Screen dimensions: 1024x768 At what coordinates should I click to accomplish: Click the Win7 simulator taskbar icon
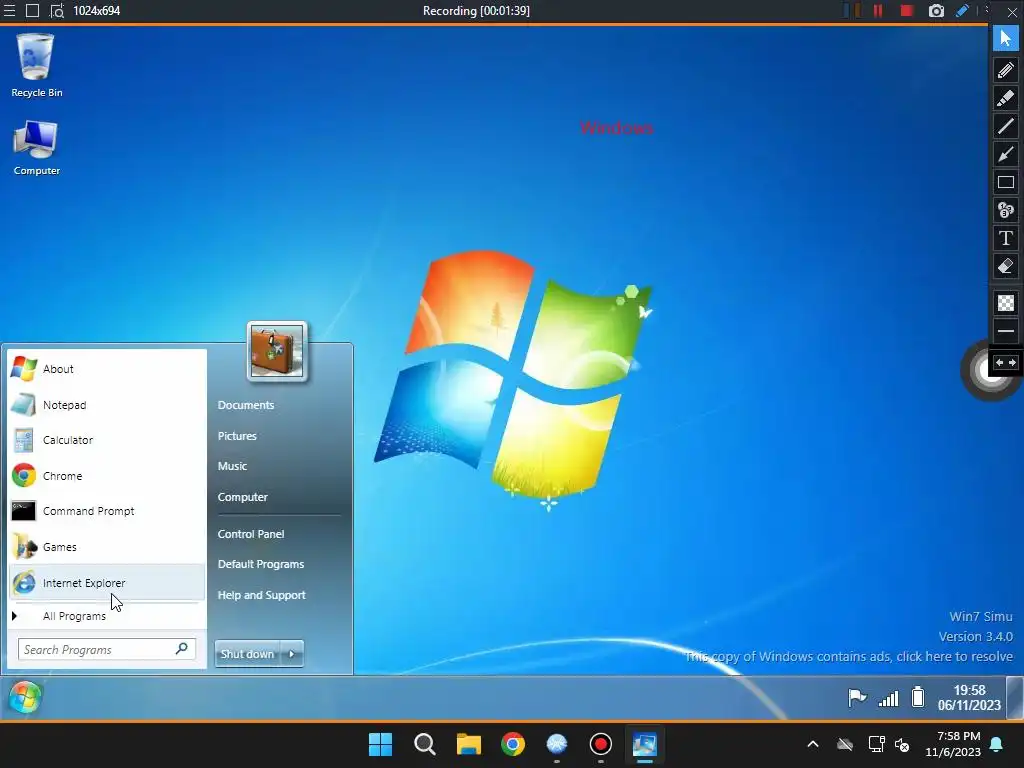645,744
